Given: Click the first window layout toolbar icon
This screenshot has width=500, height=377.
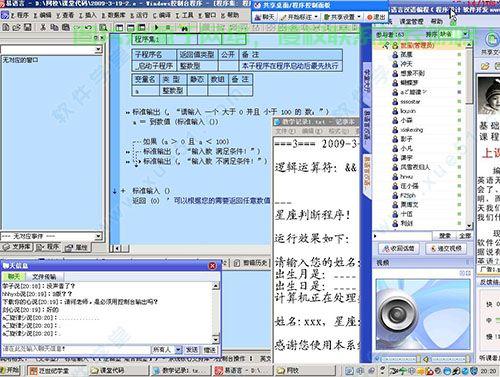Looking at the screenshot, I should [119, 27].
